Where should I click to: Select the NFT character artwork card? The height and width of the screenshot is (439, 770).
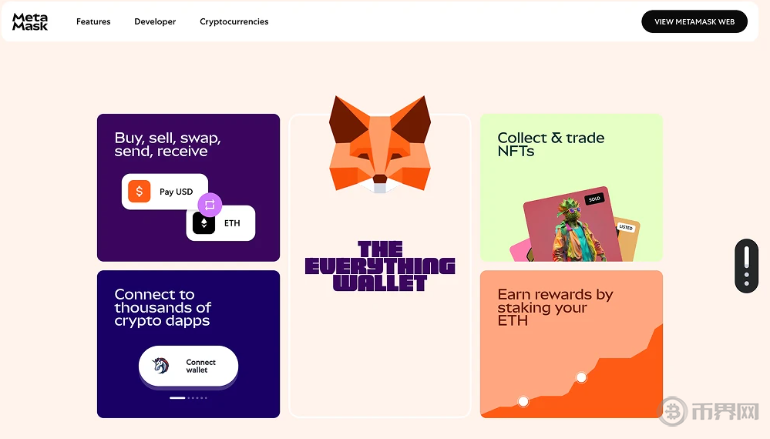[567, 225]
